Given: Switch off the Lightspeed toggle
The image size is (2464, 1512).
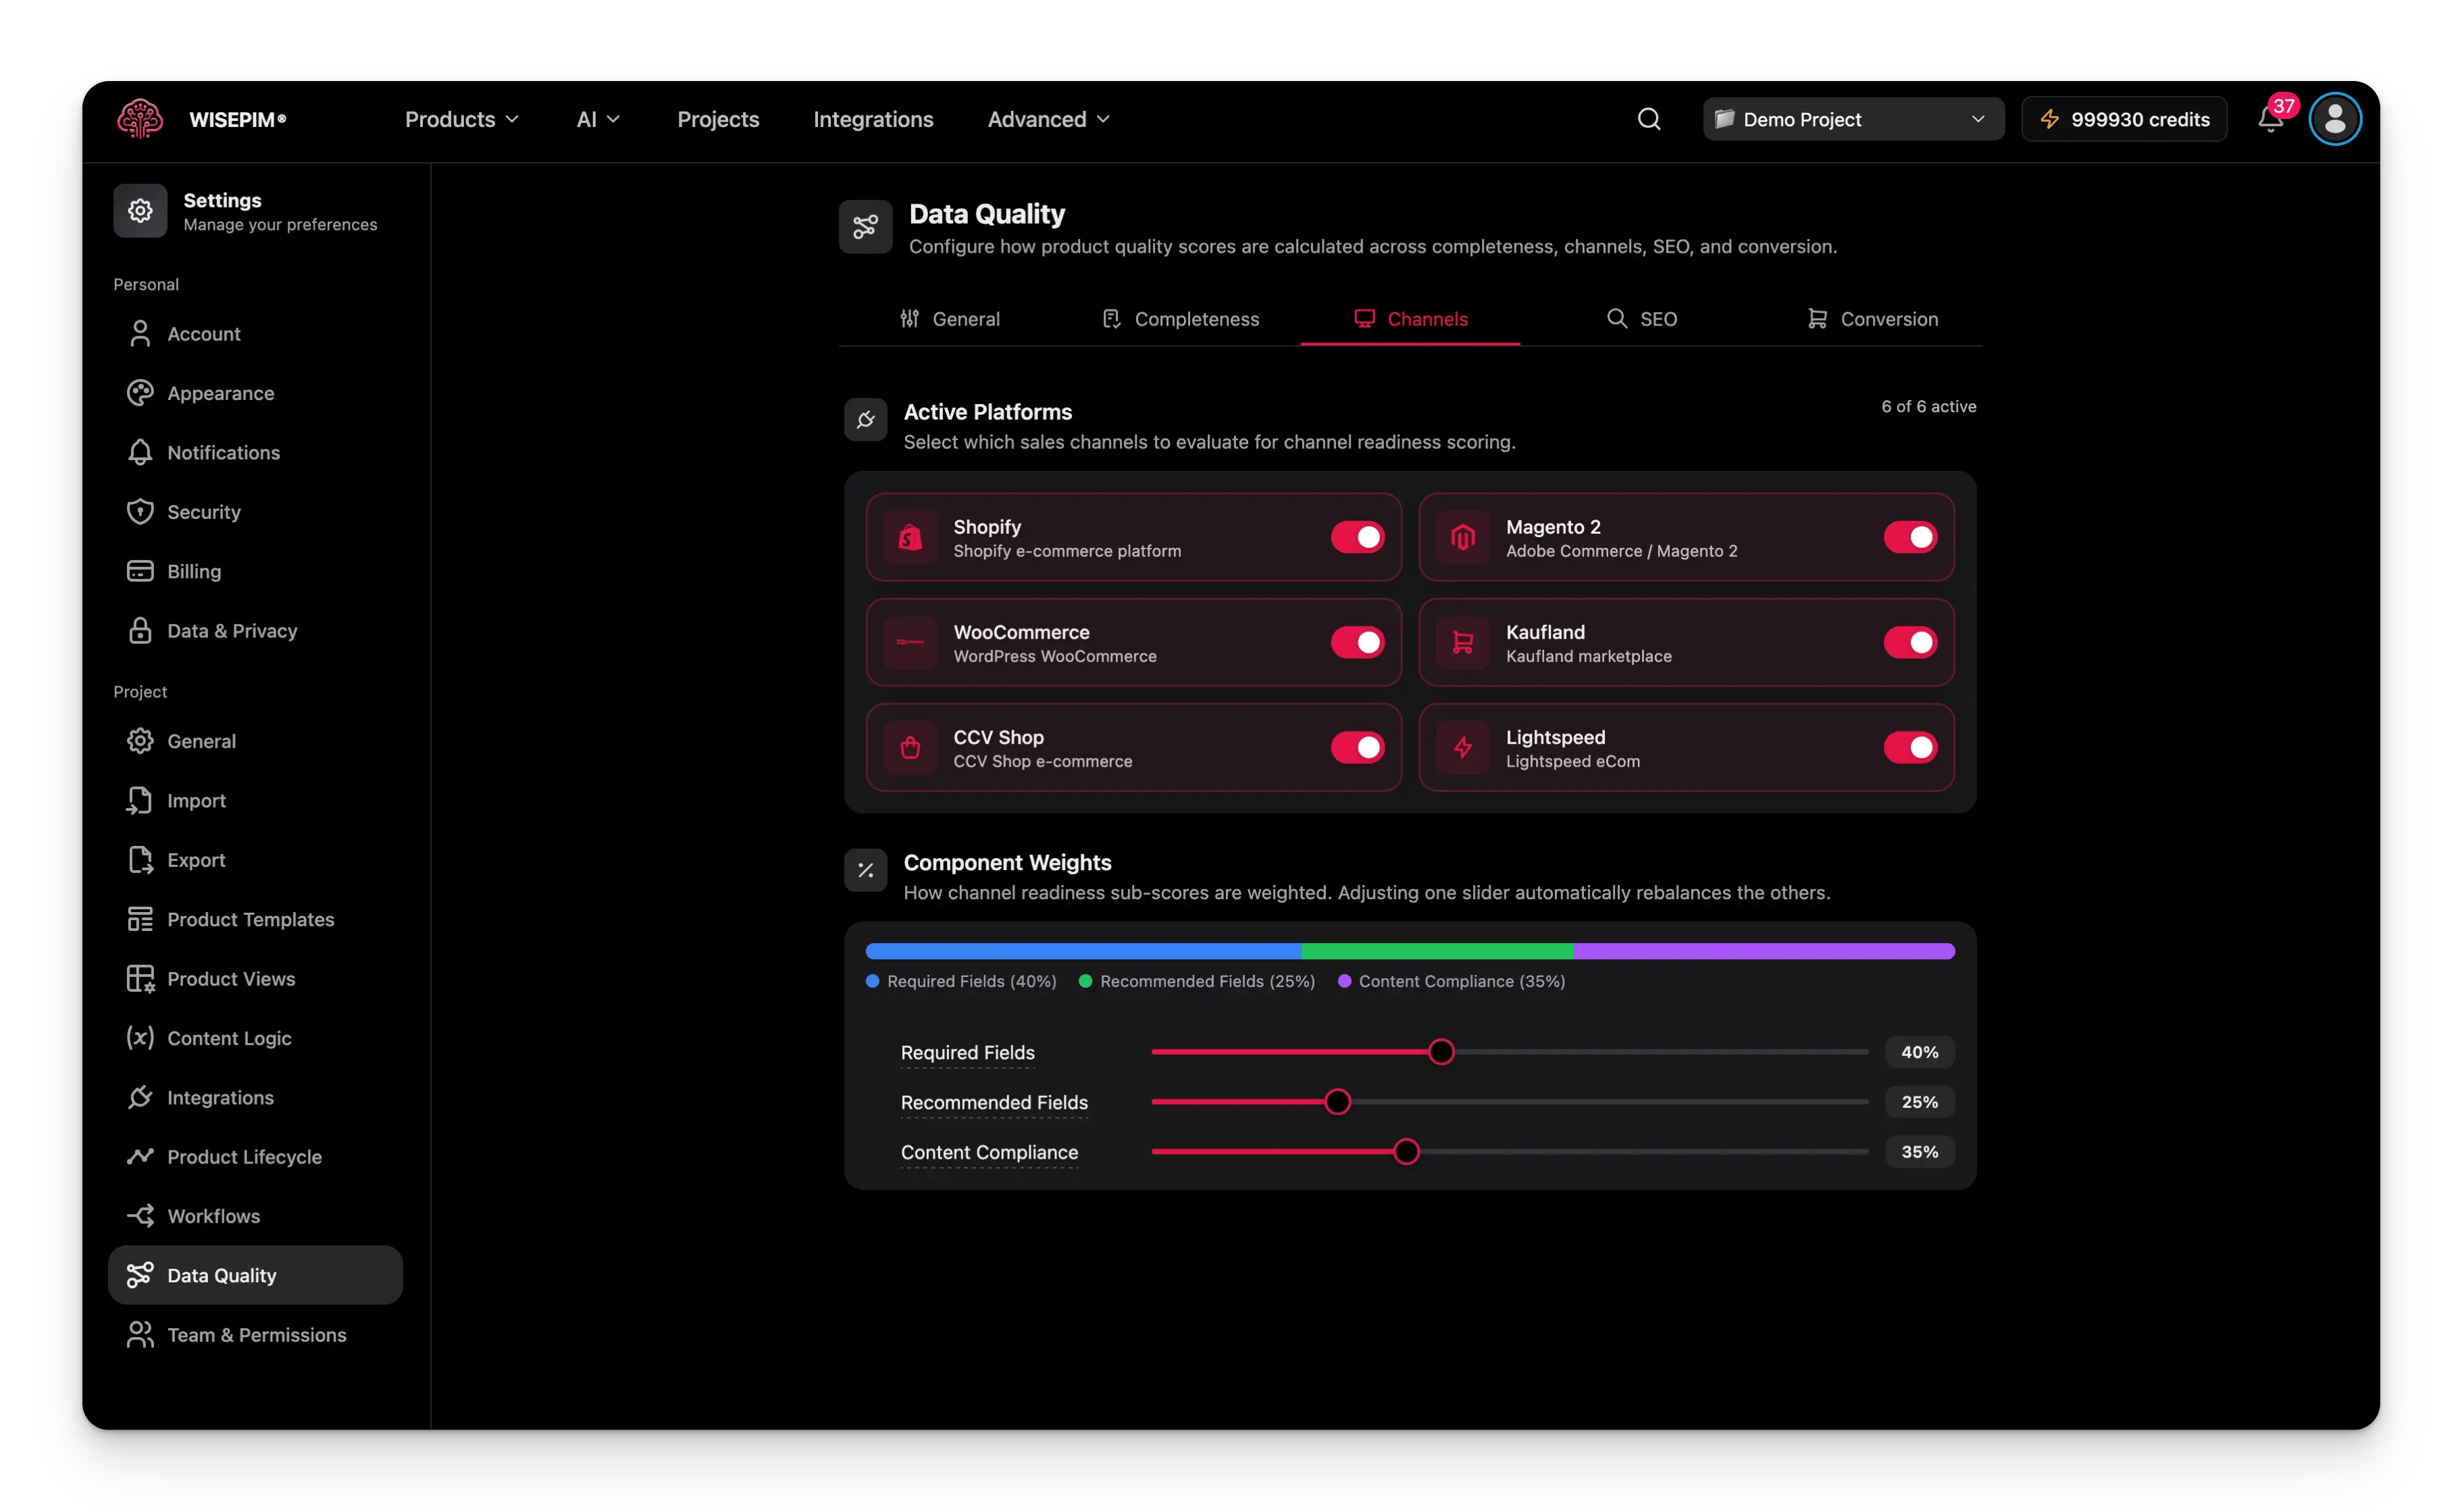Looking at the screenshot, I should pyautogui.click(x=1910, y=747).
